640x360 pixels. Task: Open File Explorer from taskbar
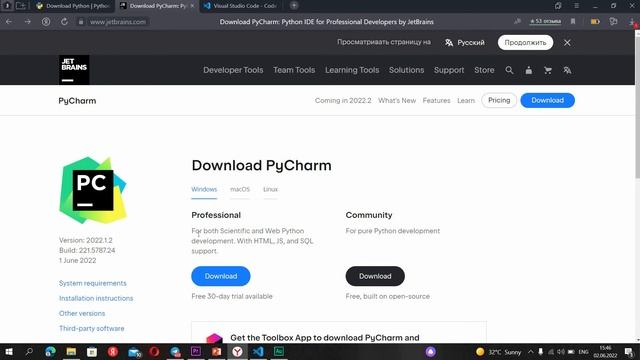coord(71,351)
